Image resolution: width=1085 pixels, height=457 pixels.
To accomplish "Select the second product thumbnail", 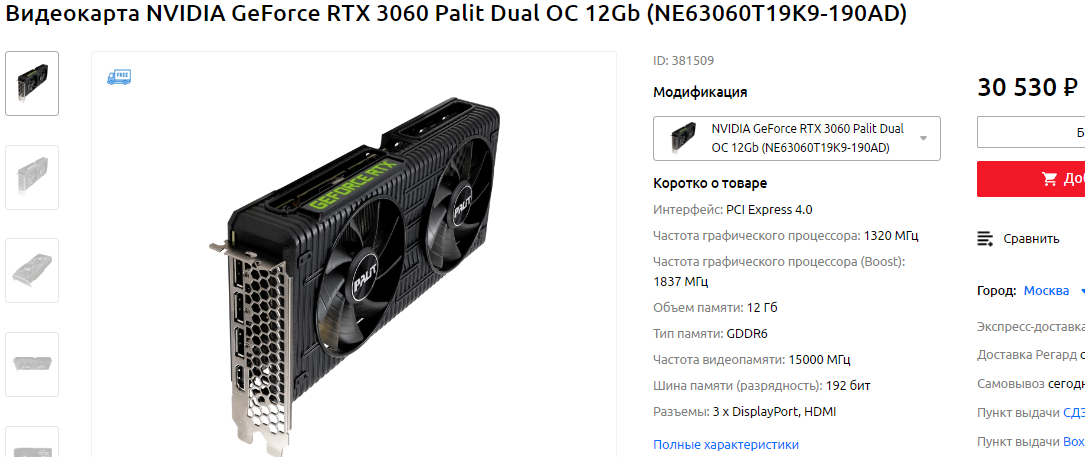I will click(x=32, y=177).
